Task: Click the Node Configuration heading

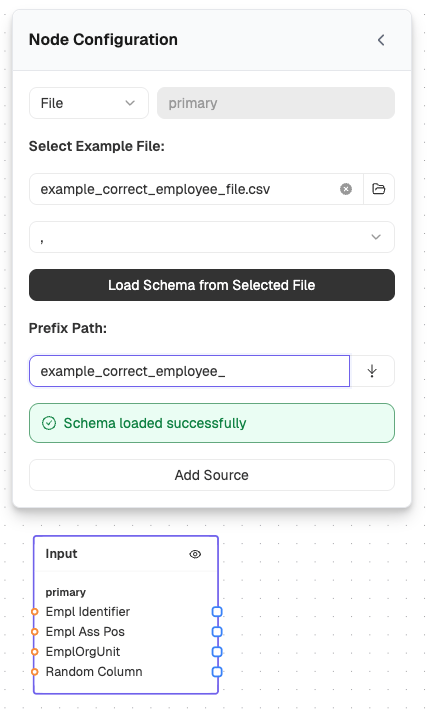Action: [103, 40]
